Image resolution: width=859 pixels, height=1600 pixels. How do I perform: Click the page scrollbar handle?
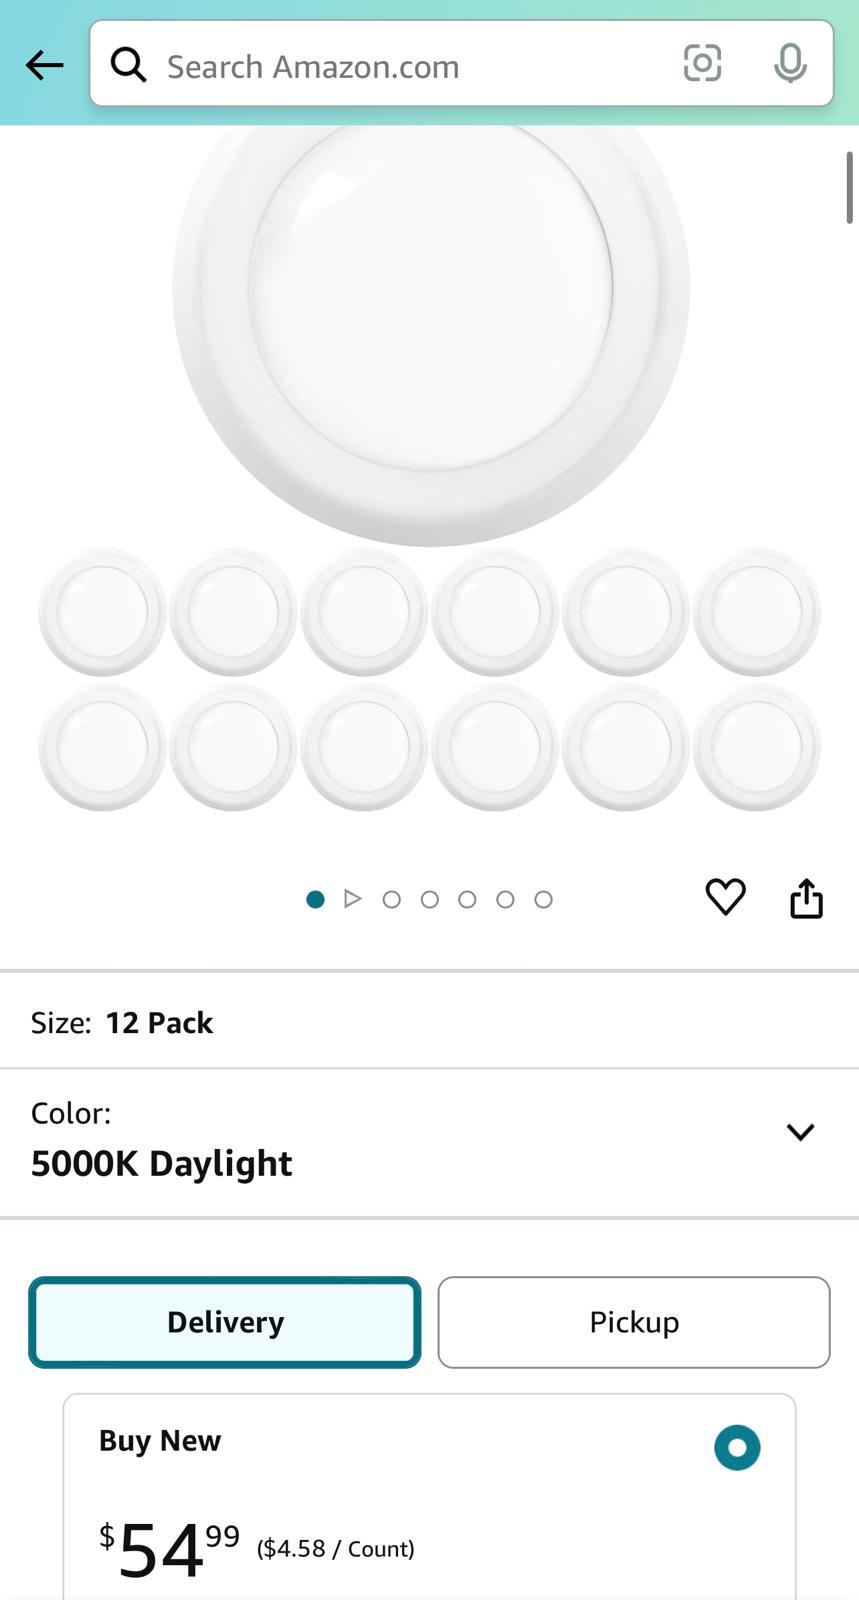pyautogui.click(x=849, y=187)
